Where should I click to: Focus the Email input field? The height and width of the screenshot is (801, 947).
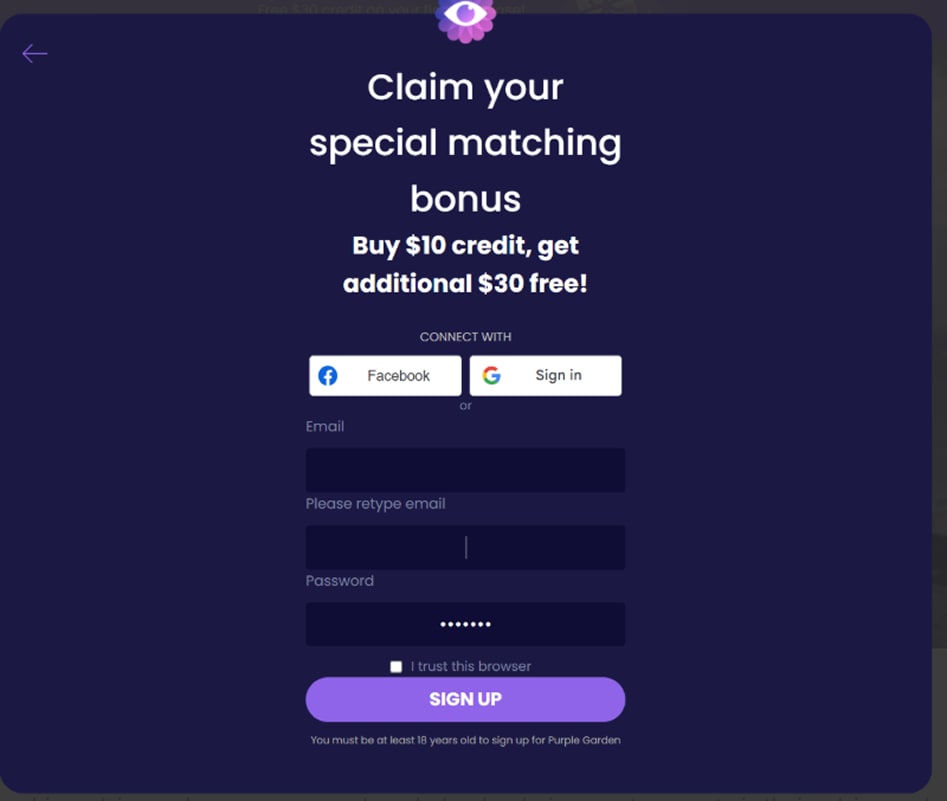click(466, 470)
